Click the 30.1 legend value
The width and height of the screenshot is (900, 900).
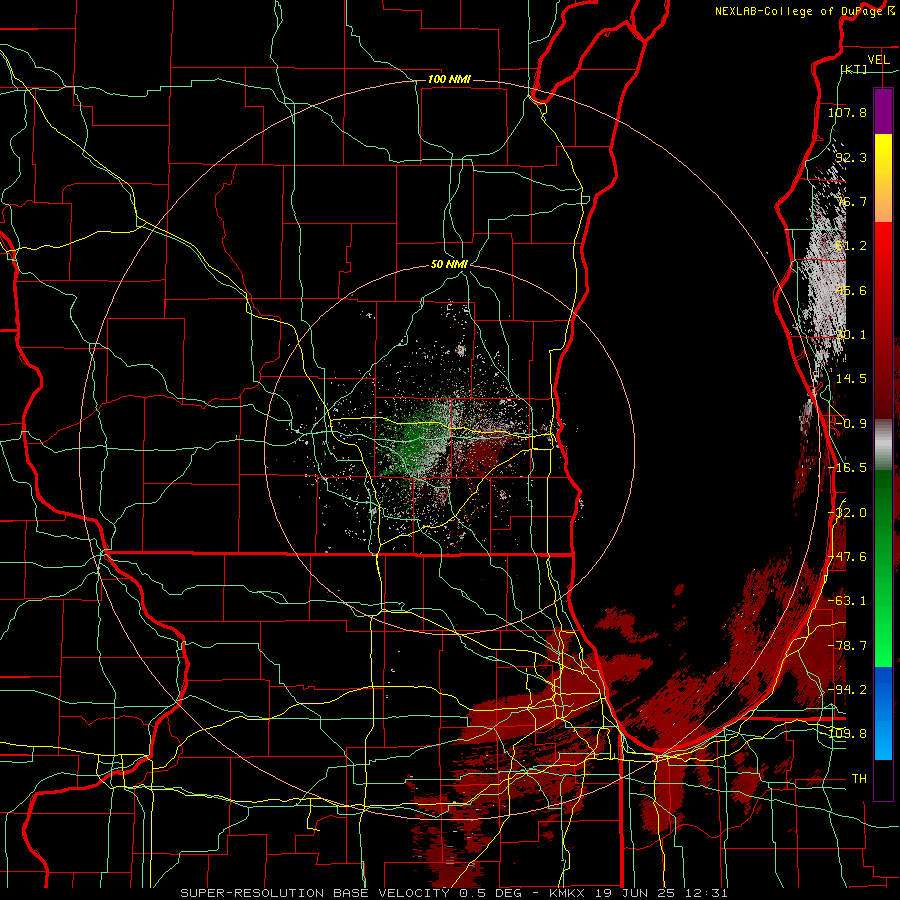click(x=851, y=335)
